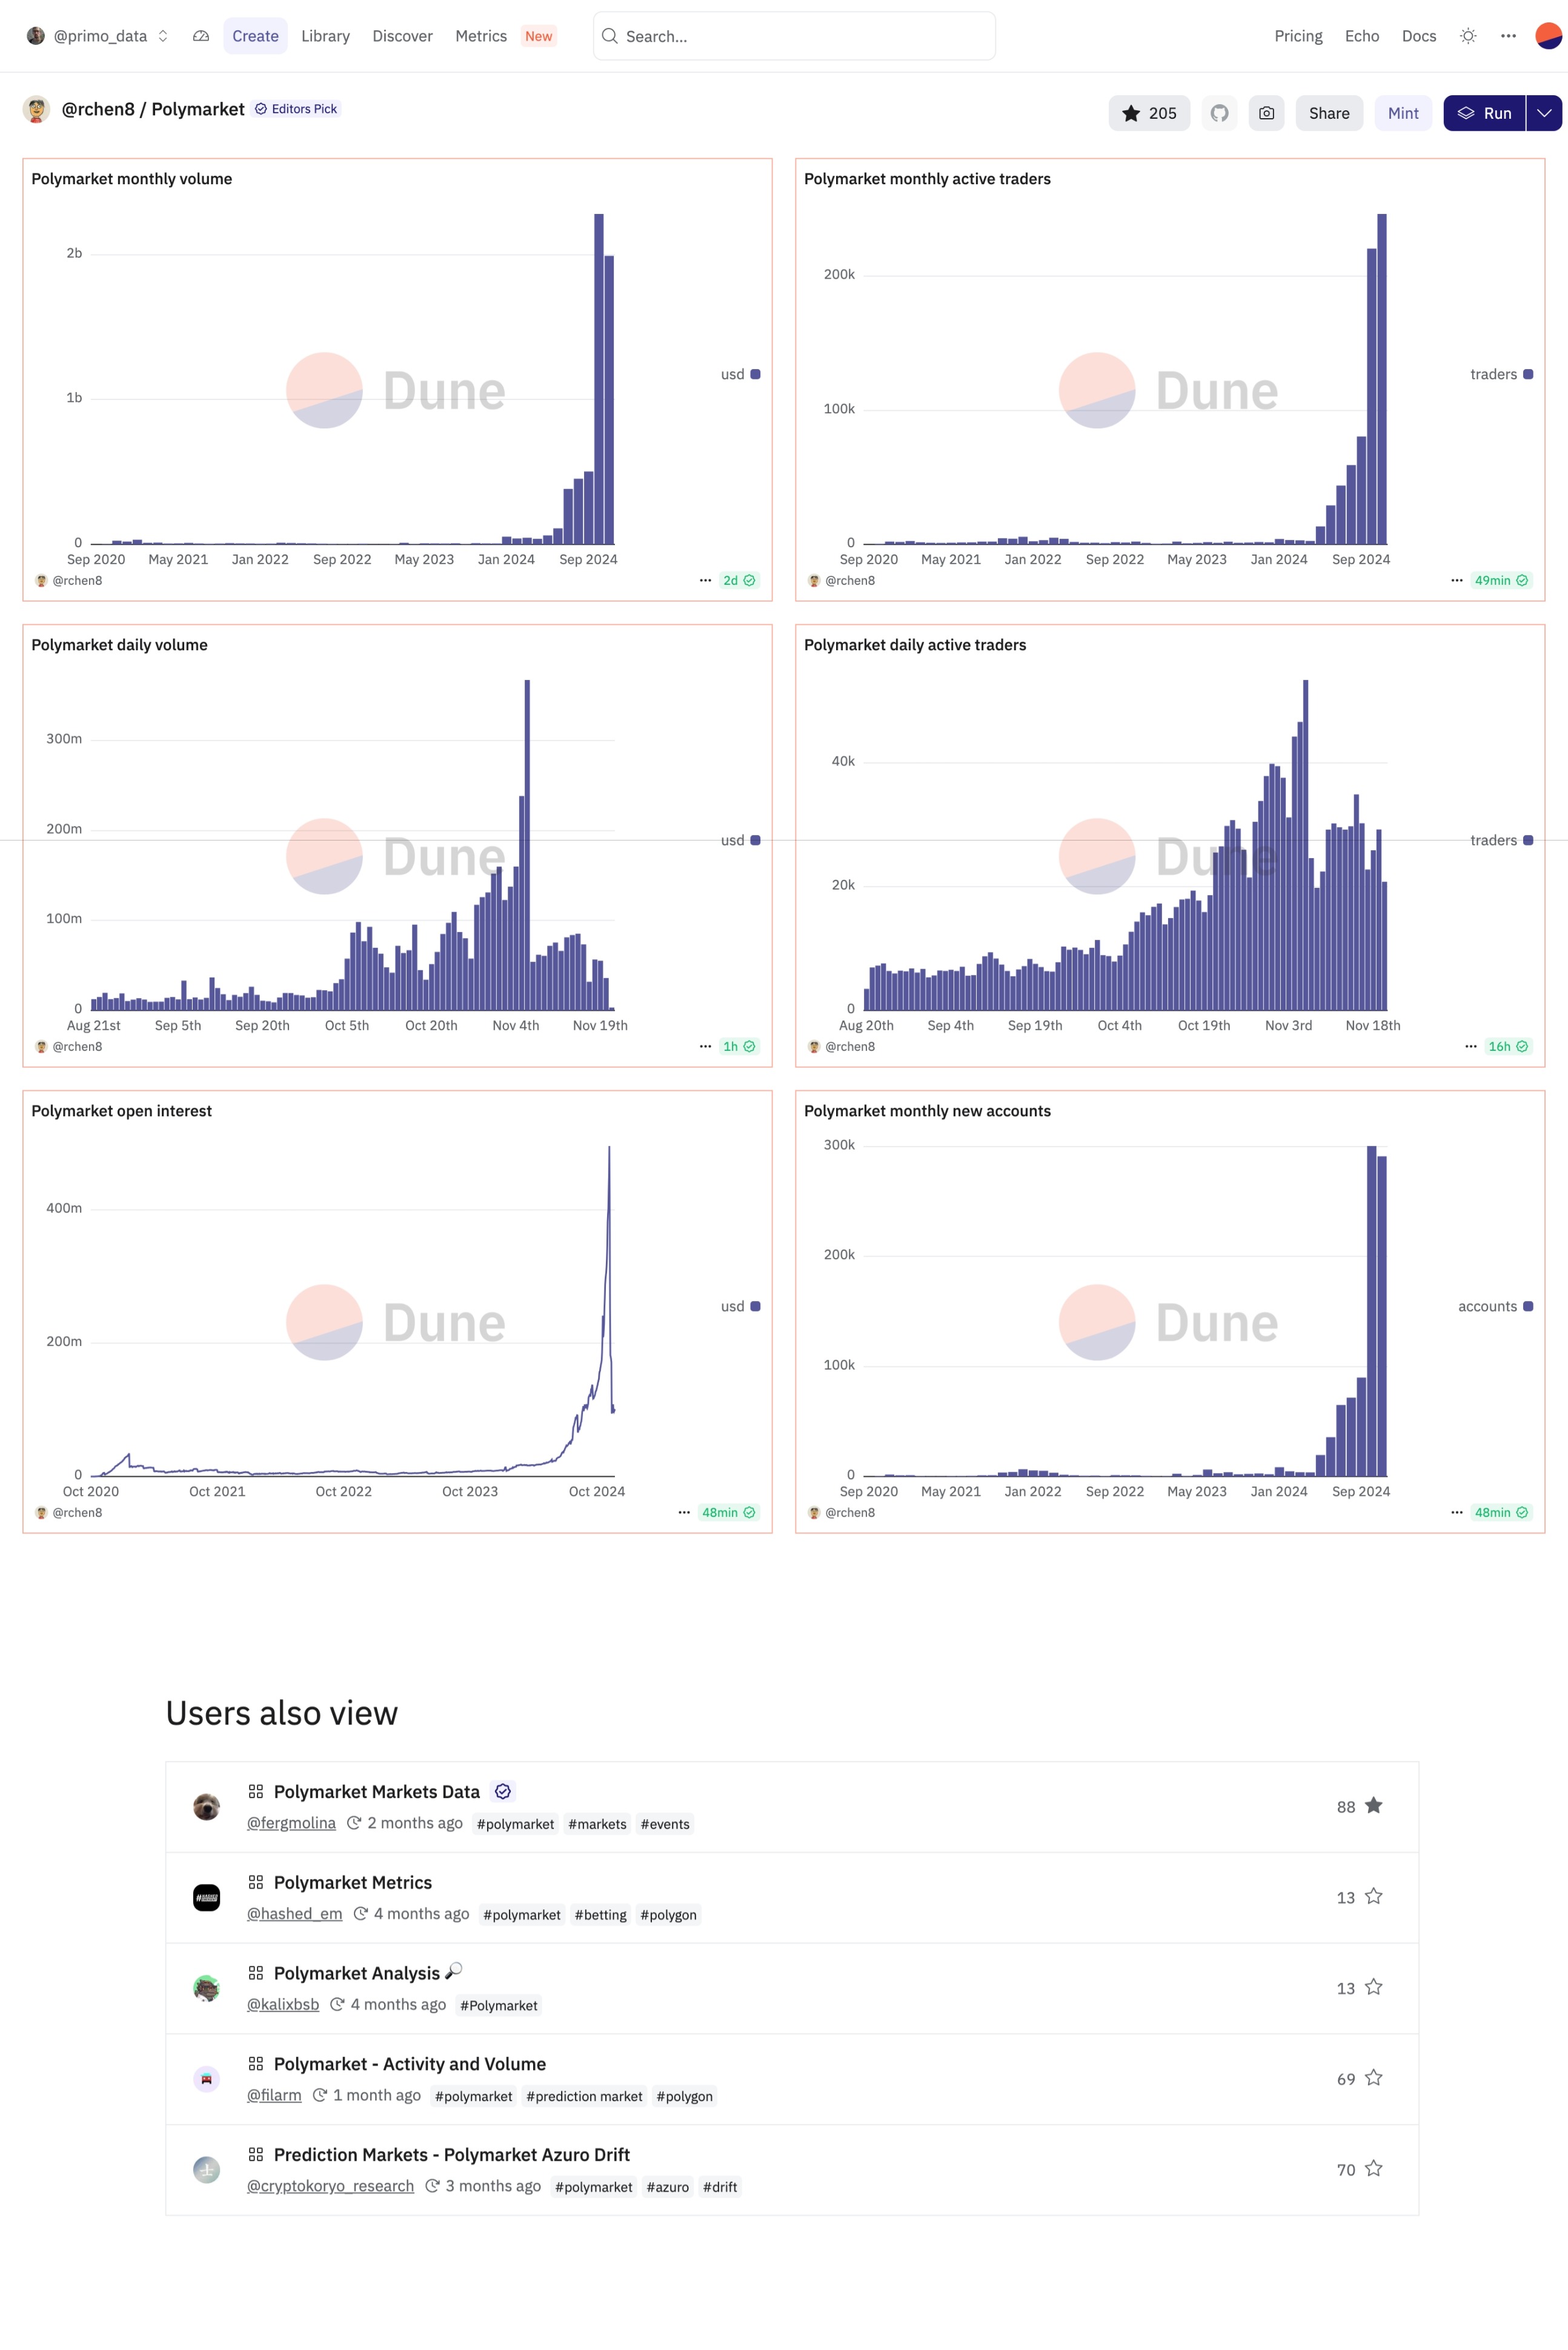Open the three-dot menu in top navigation
This screenshot has height=2350, width=1568.
coord(1508,36)
